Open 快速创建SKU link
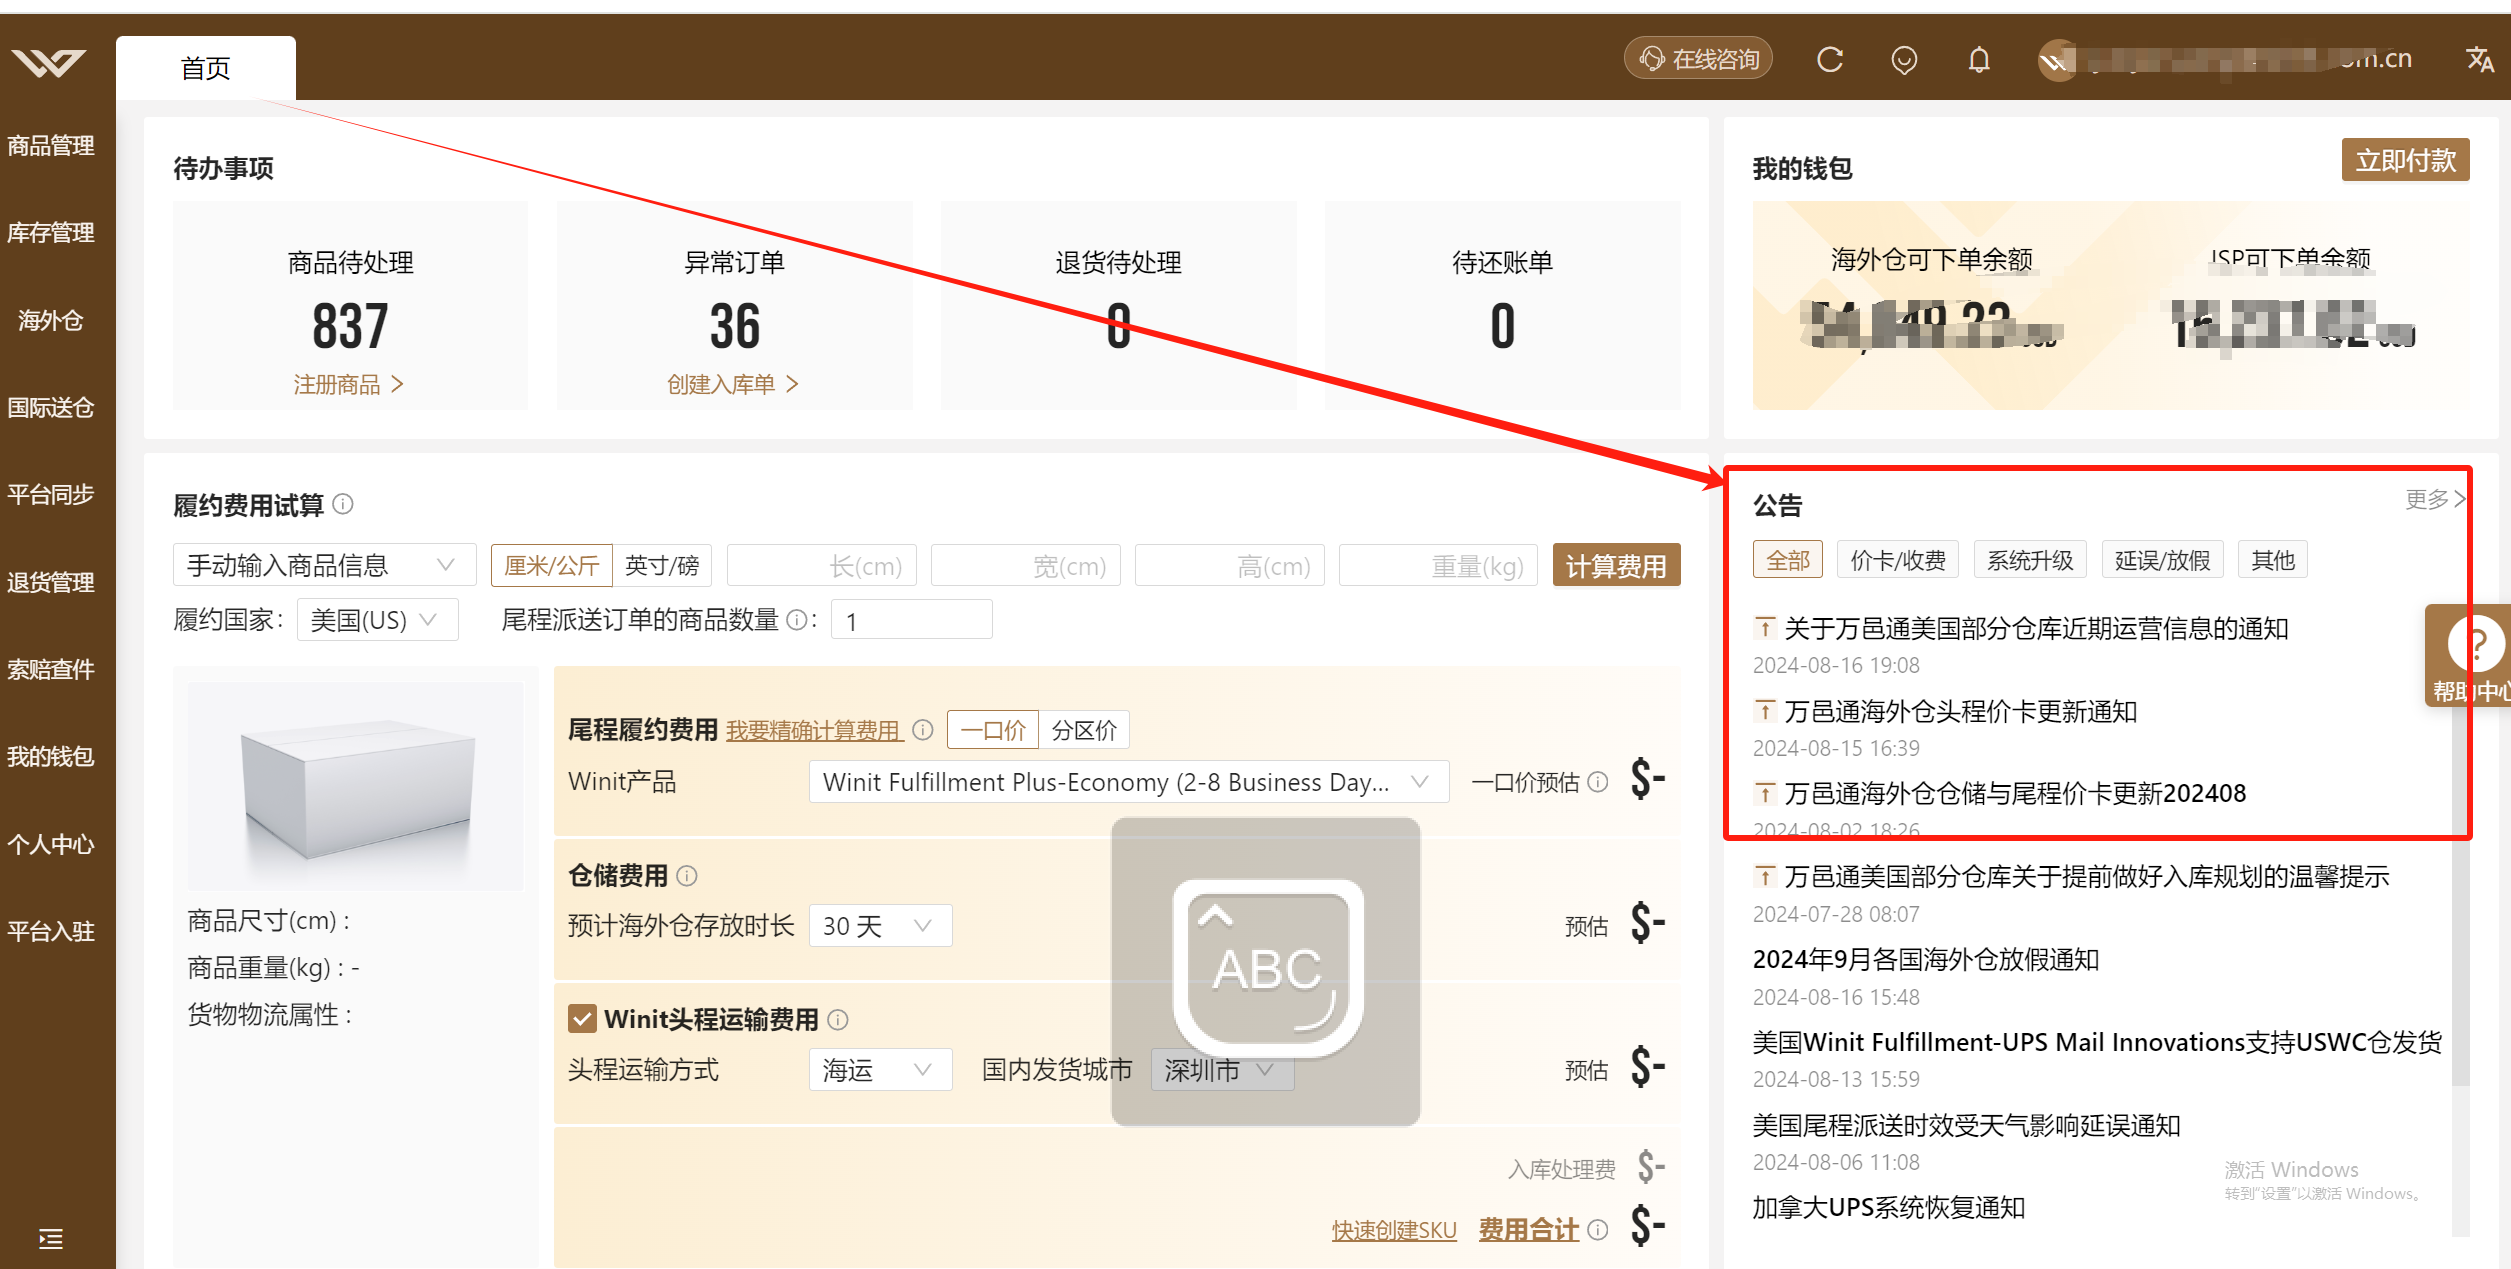This screenshot has height=1269, width=2511. tap(1394, 1230)
